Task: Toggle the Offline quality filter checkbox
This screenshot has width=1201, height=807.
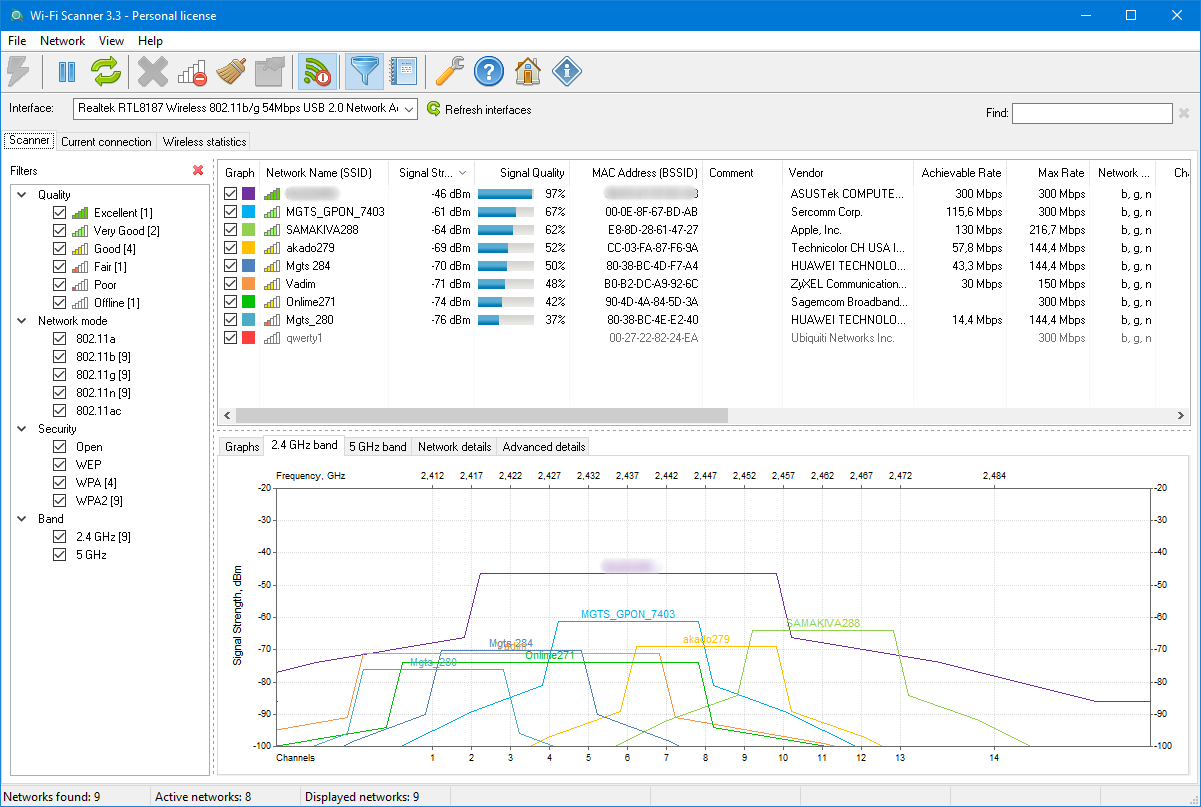Action: (x=59, y=303)
